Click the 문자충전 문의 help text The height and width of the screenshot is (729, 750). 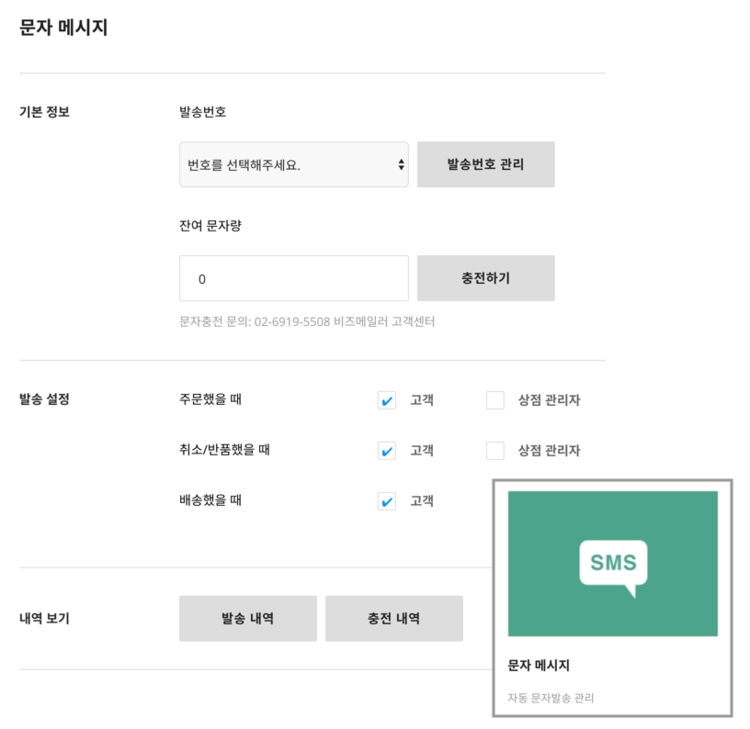(306, 322)
